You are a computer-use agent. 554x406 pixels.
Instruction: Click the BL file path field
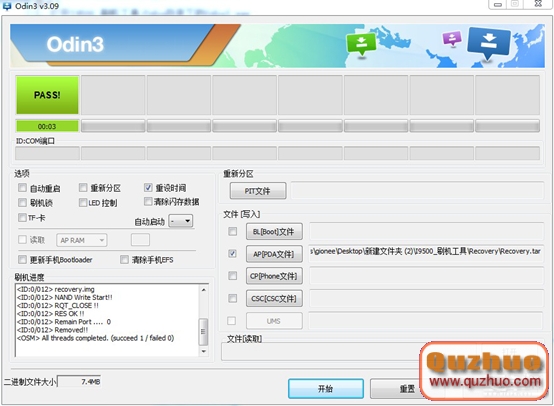tap(426, 231)
